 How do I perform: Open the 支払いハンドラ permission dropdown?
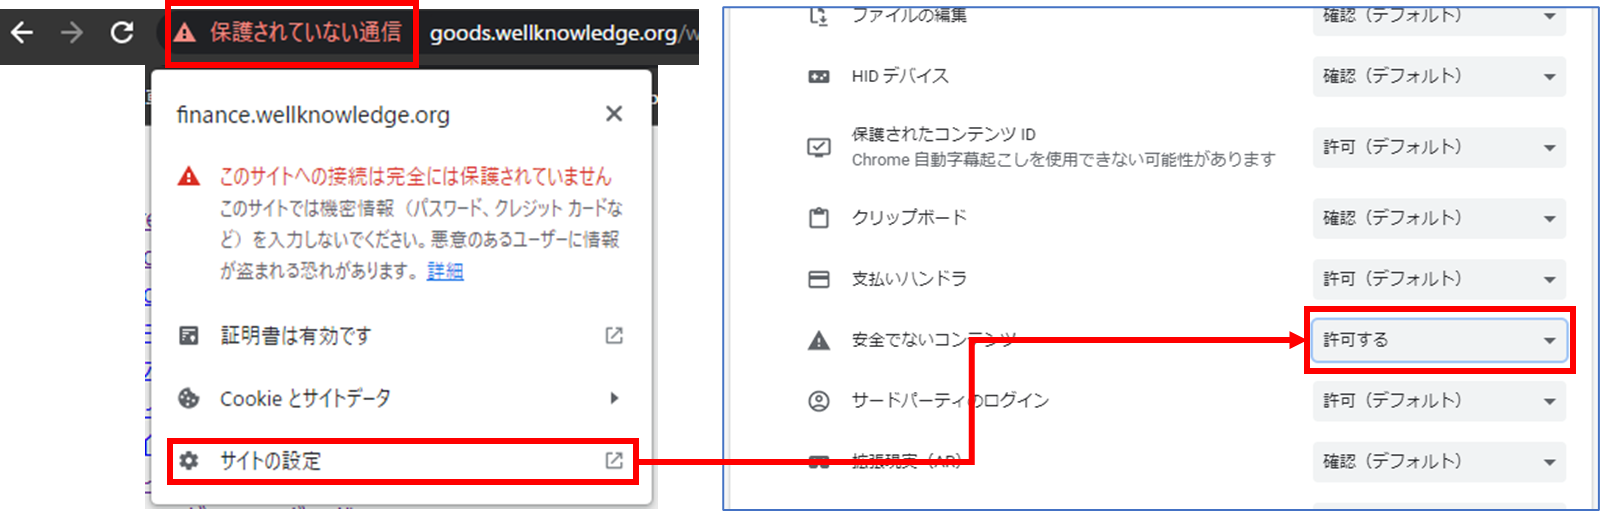click(1438, 279)
